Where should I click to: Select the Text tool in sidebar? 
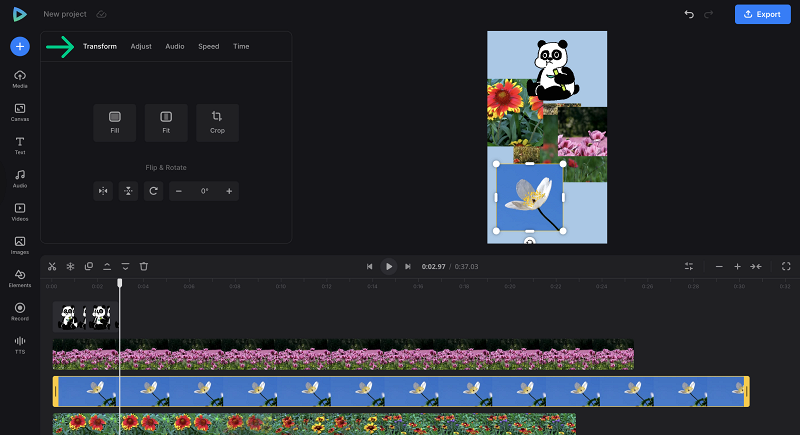click(x=20, y=145)
